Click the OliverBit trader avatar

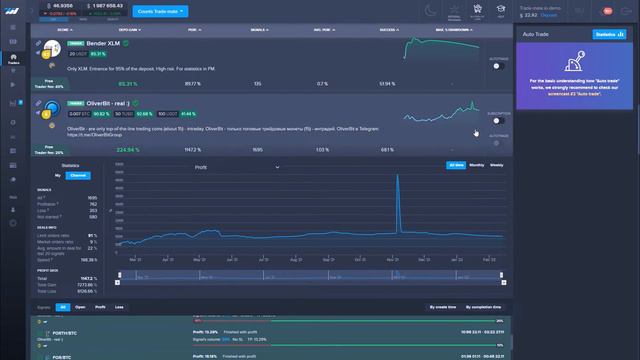[52, 108]
